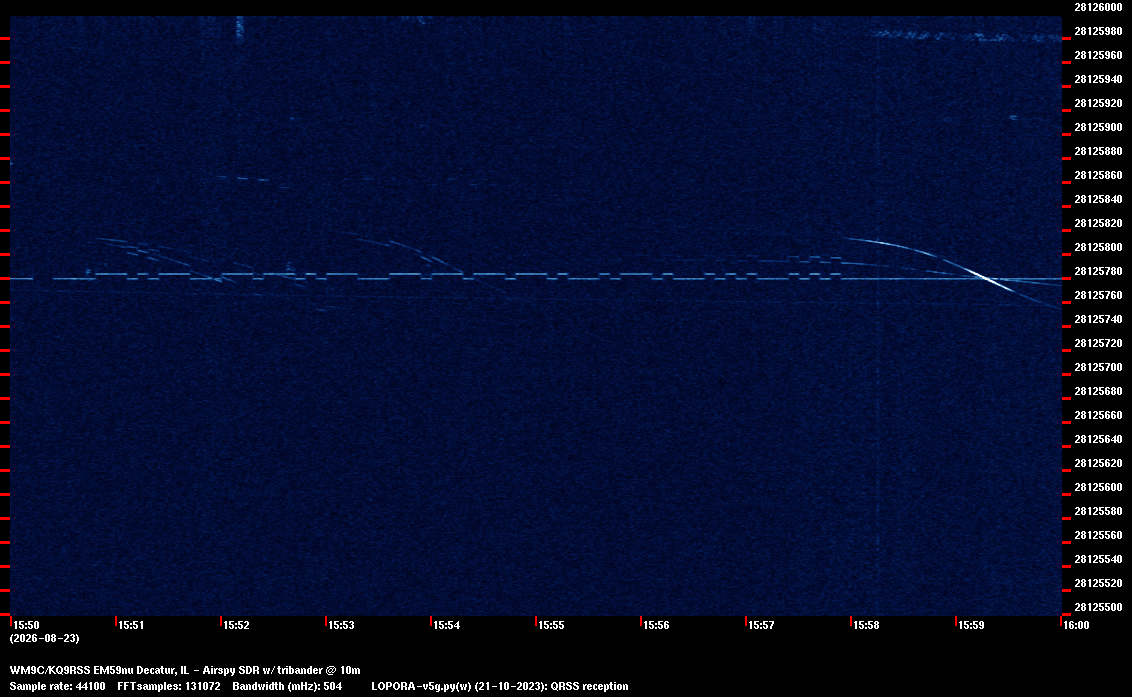Click the (2026-08-23) date text
Screen dimensions: 1132x697
[44, 638]
